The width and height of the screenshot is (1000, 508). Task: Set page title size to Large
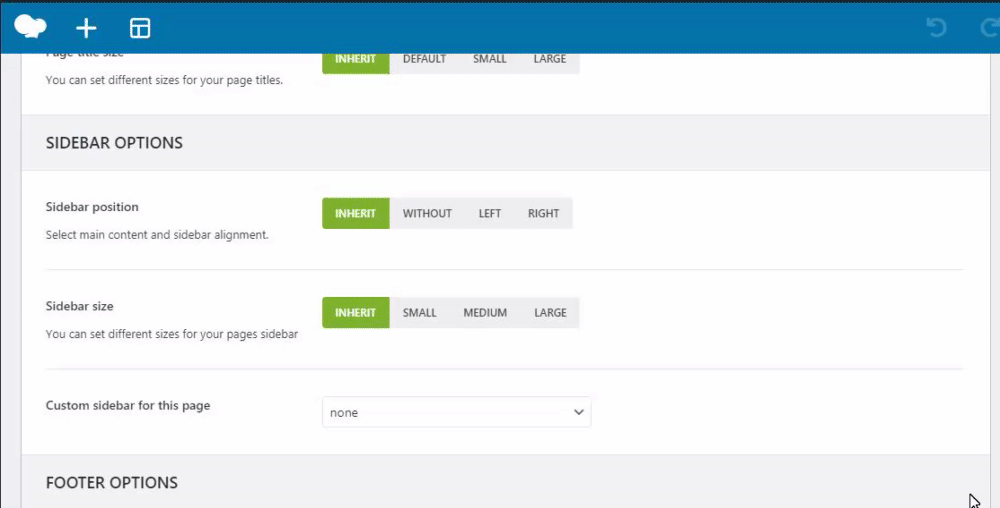pyautogui.click(x=550, y=62)
